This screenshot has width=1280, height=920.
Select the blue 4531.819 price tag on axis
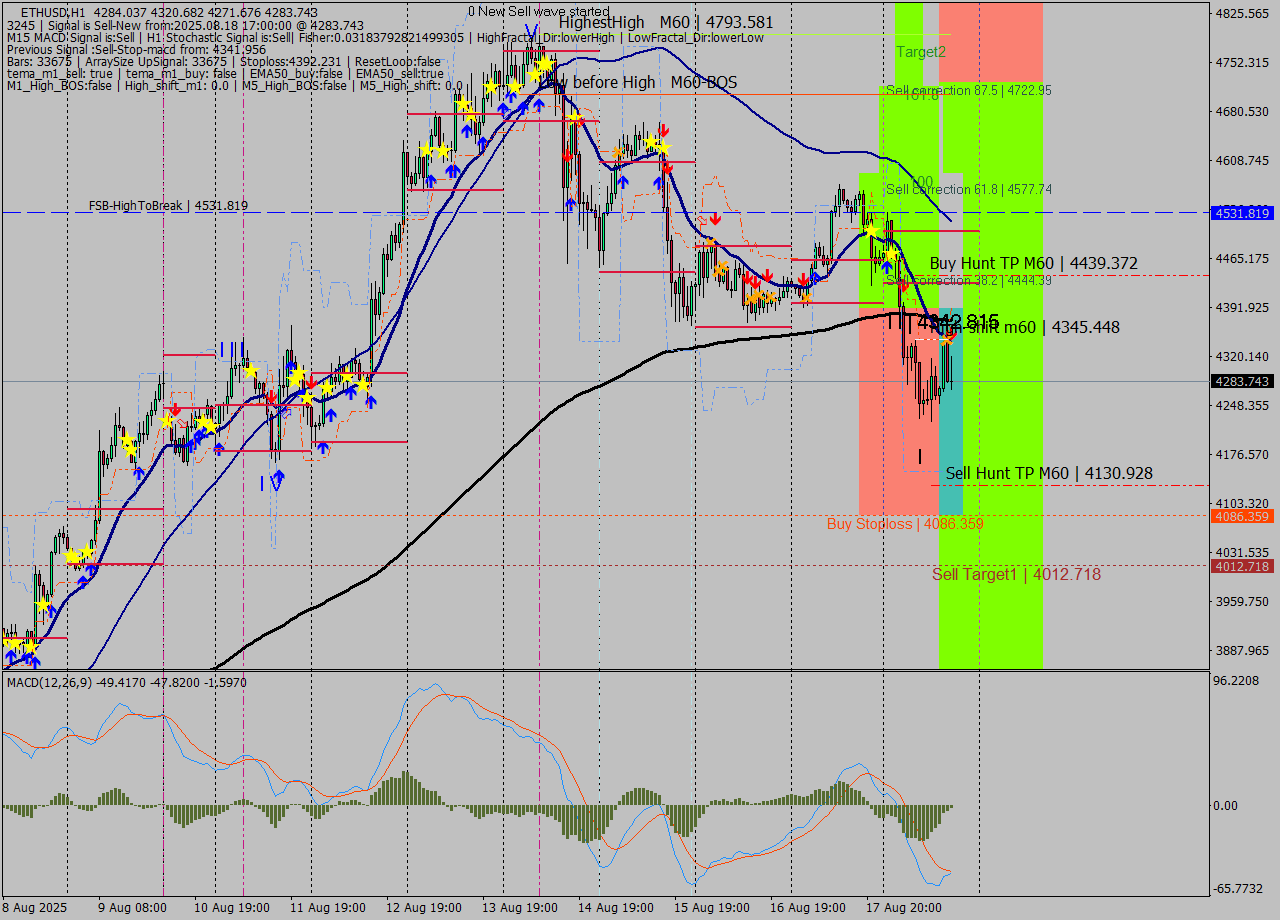click(1241, 213)
